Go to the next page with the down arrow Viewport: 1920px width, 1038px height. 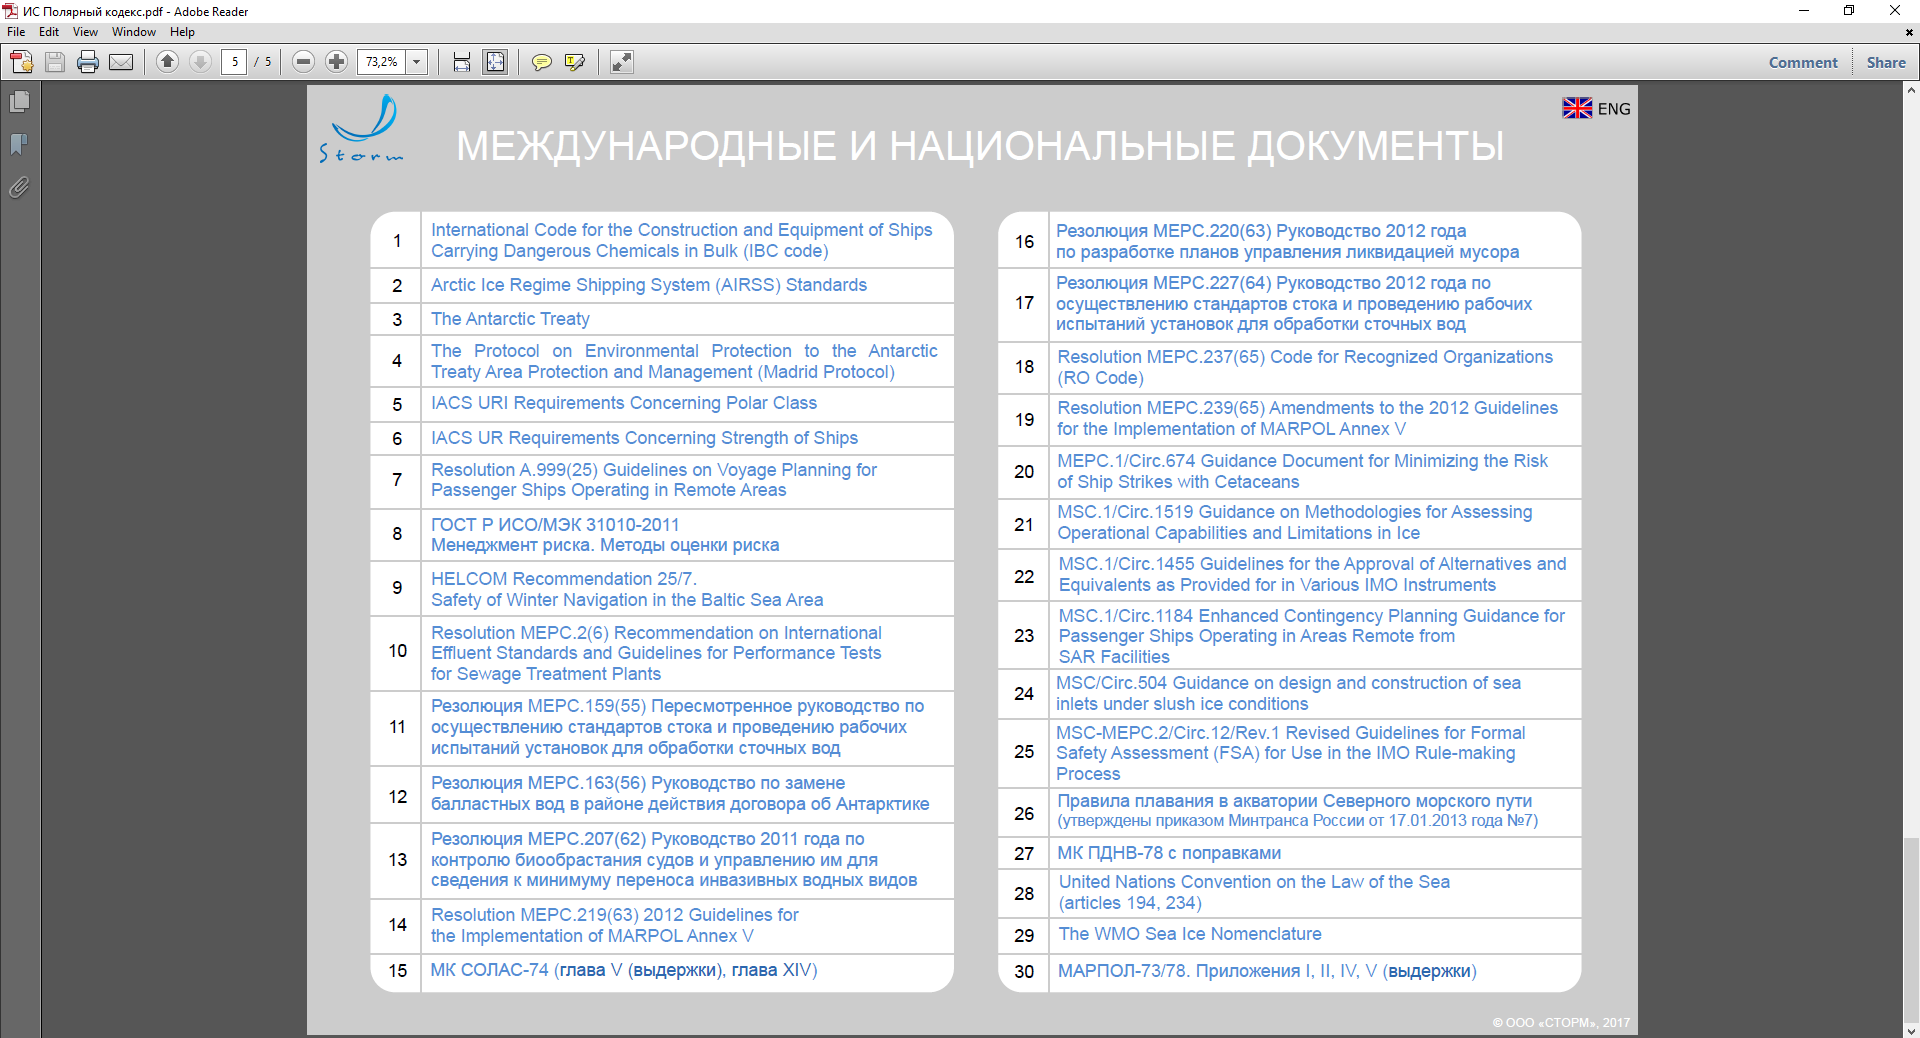(x=201, y=62)
